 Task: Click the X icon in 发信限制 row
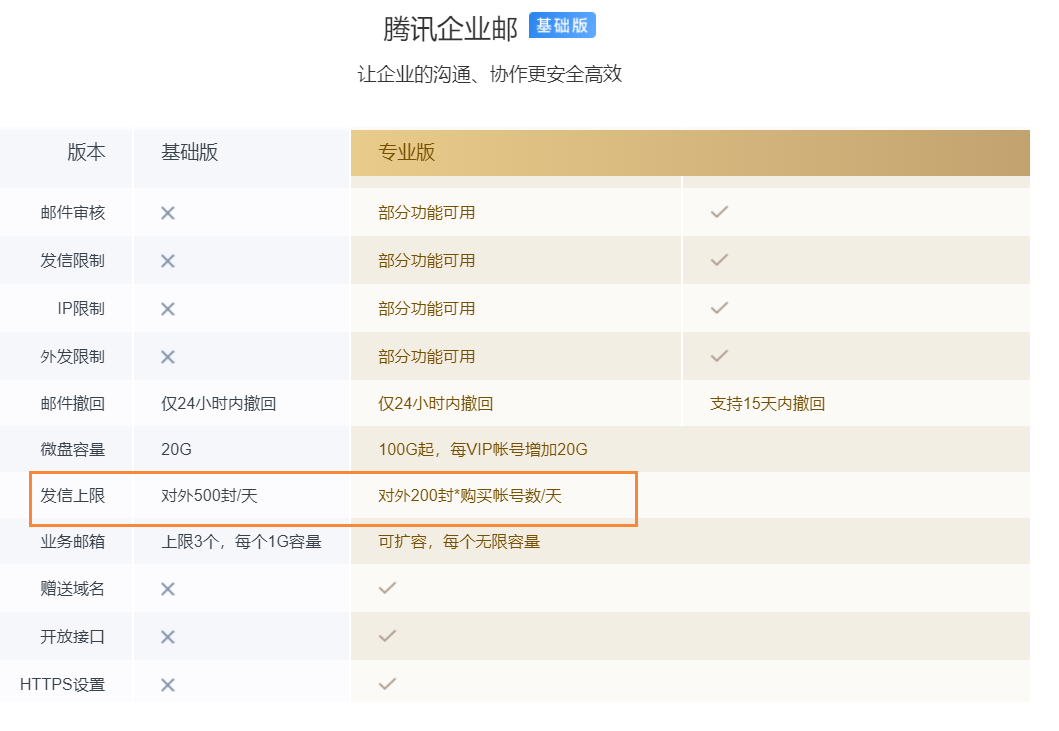(168, 261)
